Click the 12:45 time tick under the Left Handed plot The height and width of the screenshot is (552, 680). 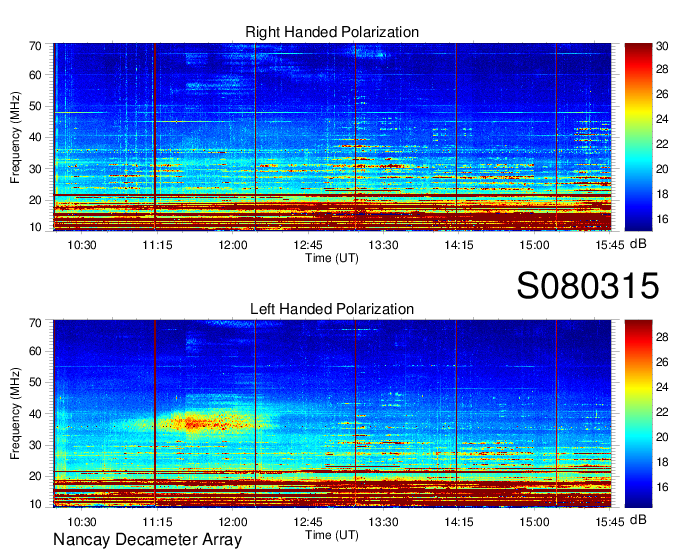[x=308, y=522]
